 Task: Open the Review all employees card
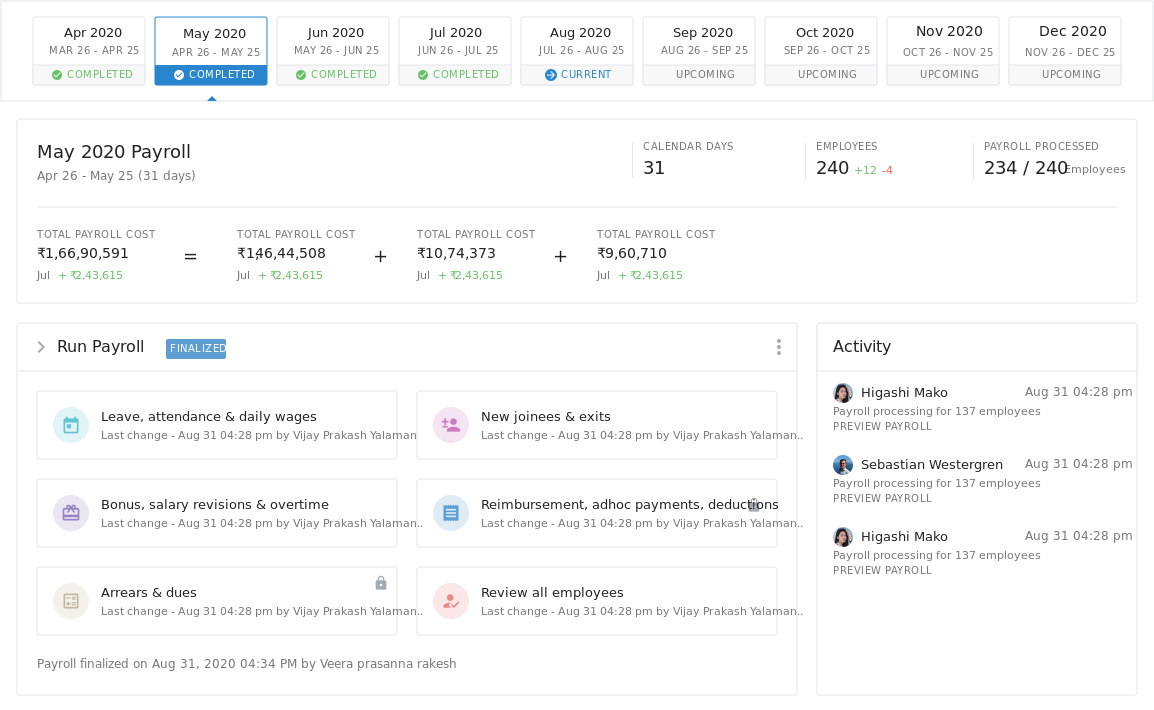pos(597,601)
